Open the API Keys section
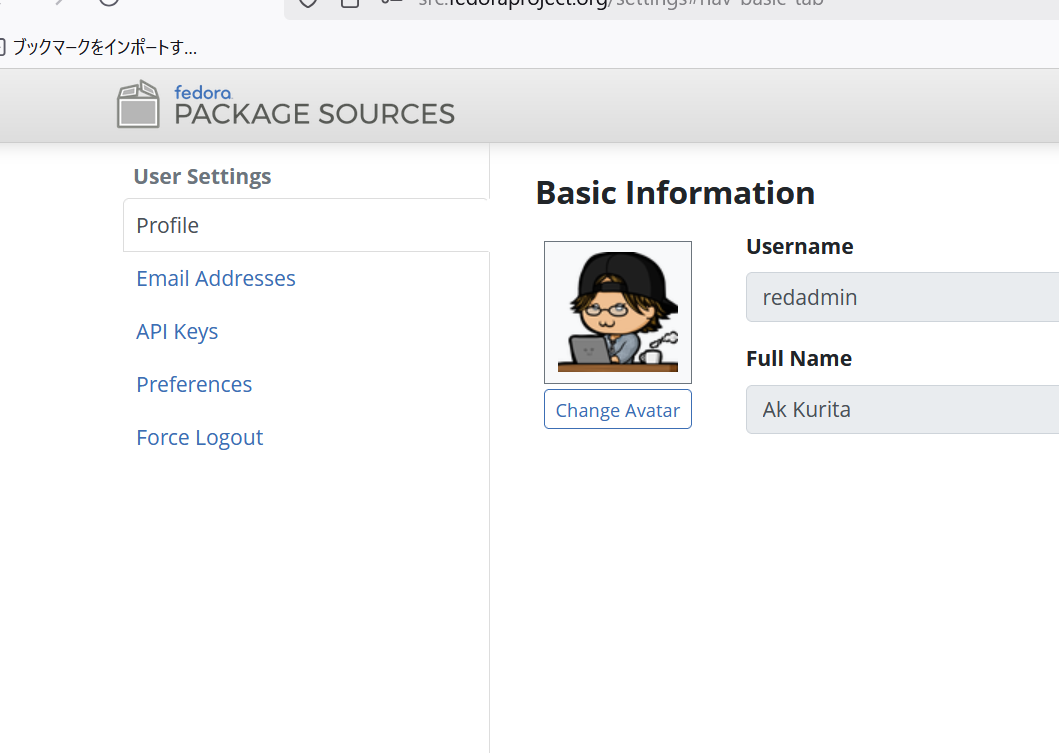The width and height of the screenshot is (1059, 753). click(x=177, y=332)
